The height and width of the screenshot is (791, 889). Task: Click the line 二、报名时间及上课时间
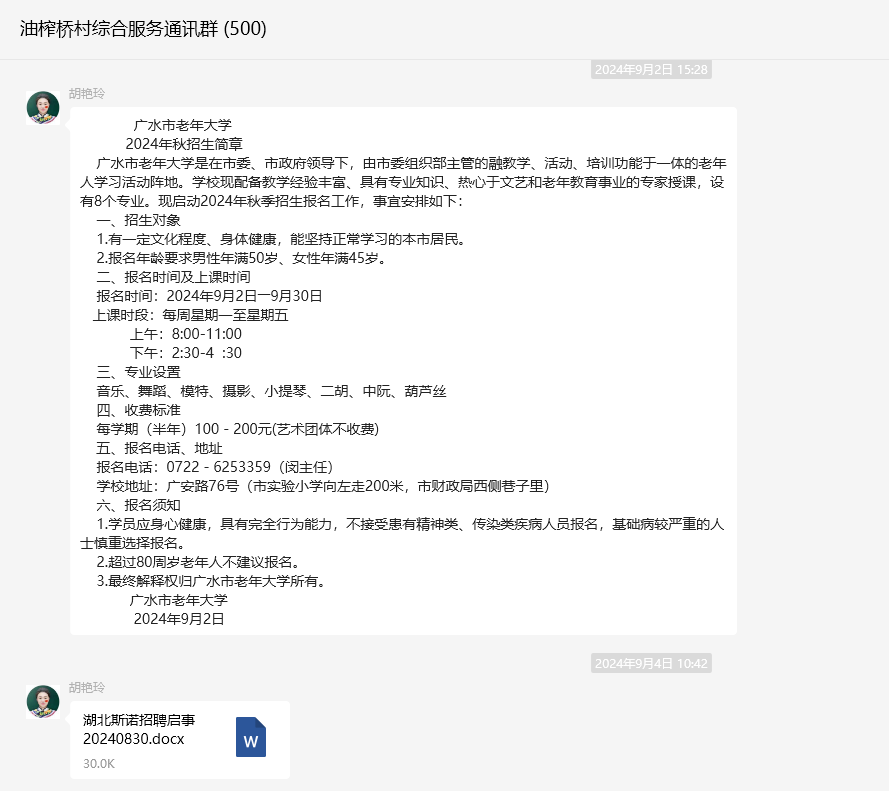click(173, 277)
